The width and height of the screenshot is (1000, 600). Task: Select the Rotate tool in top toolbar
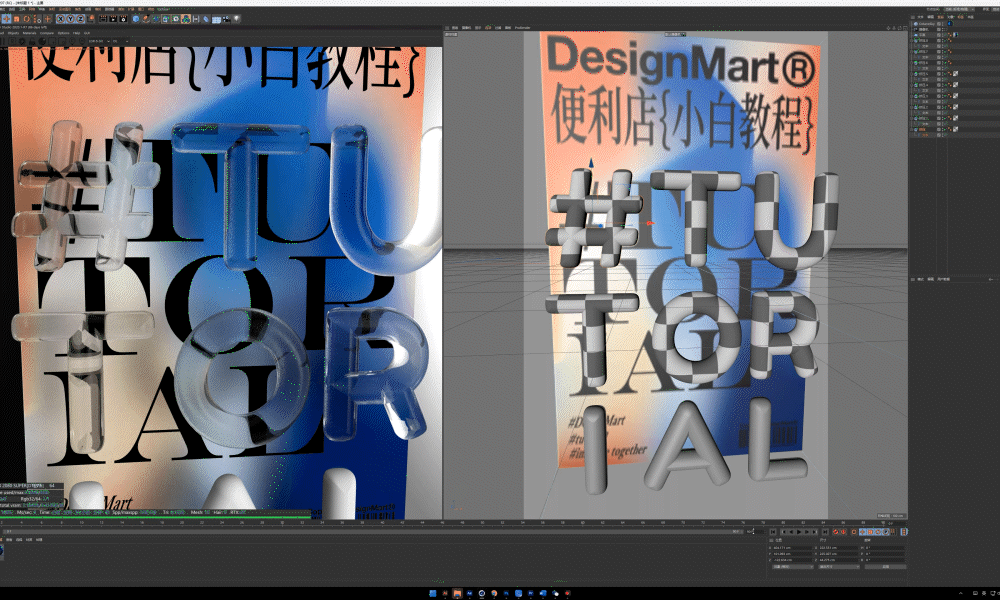tap(26, 19)
